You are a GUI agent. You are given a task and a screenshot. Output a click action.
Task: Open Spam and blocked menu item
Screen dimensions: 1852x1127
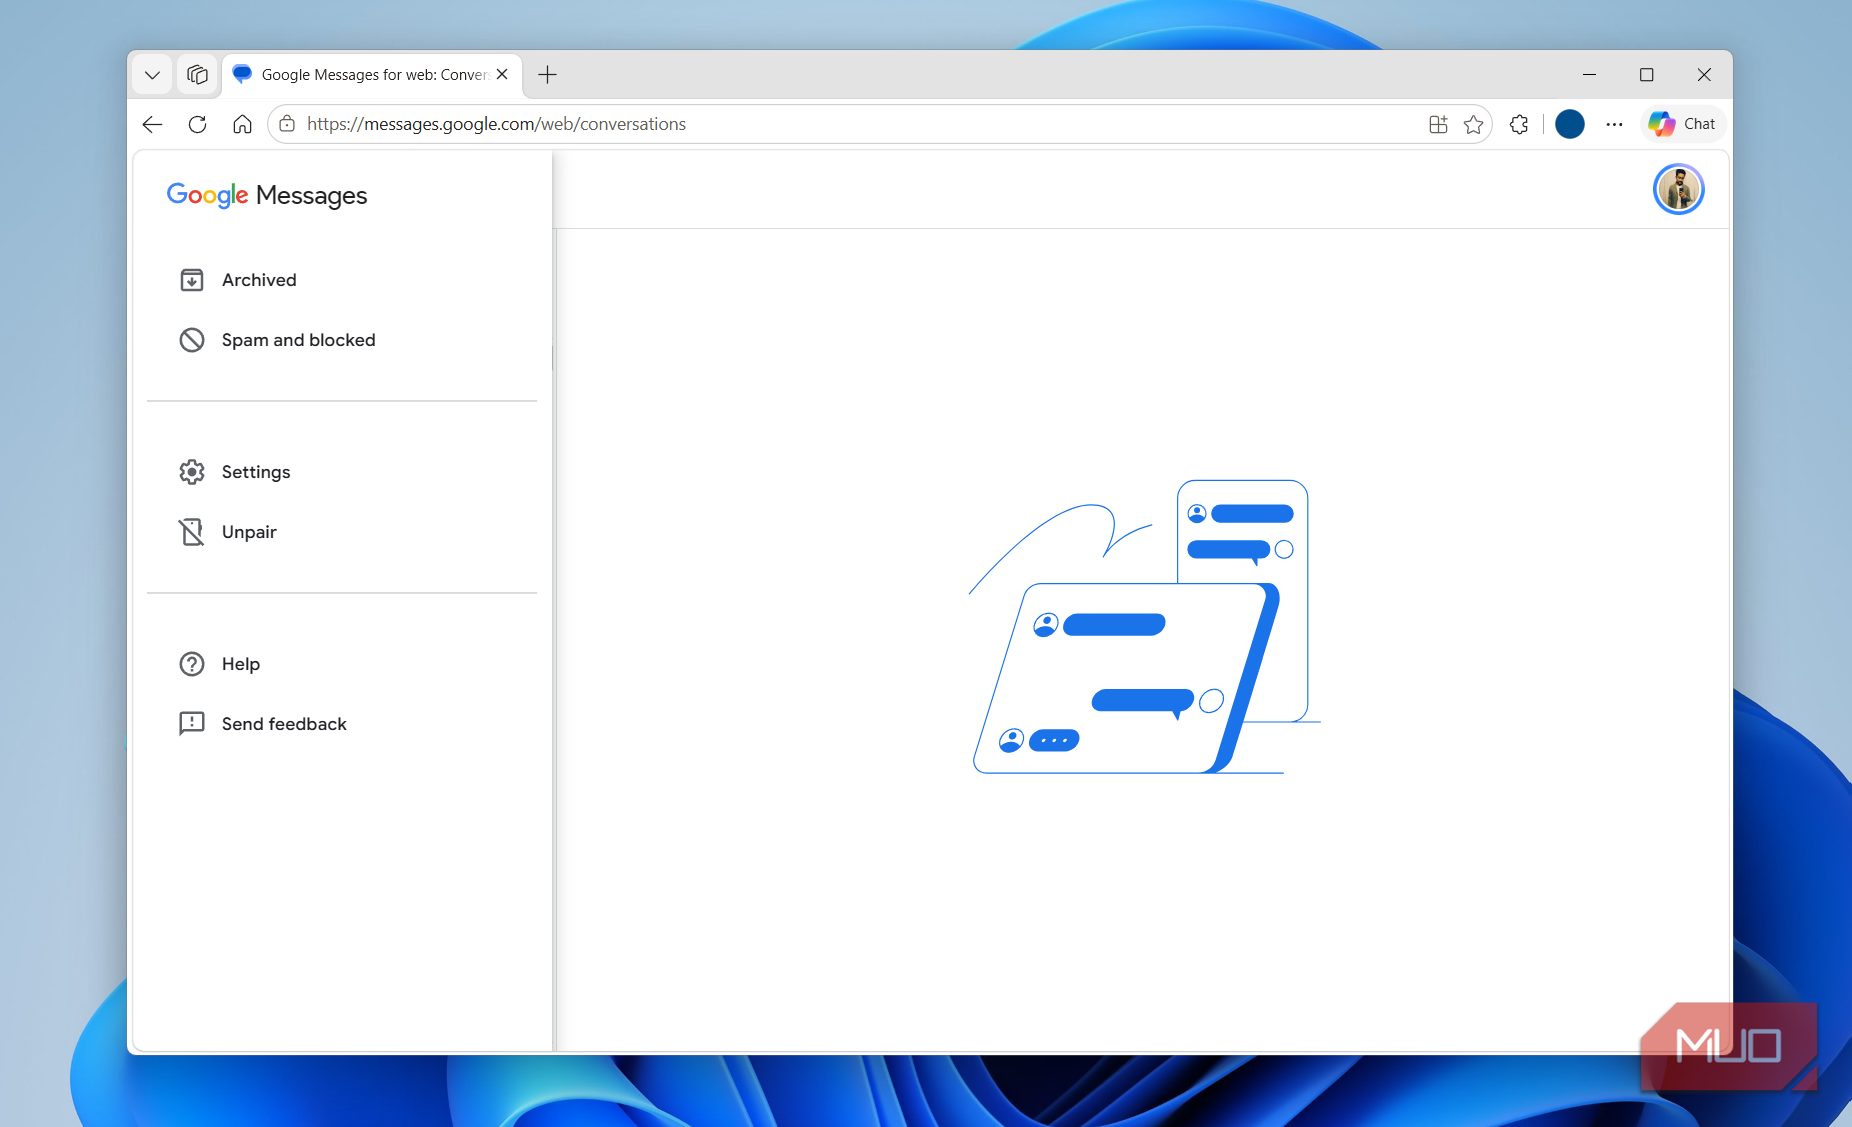[342, 340]
